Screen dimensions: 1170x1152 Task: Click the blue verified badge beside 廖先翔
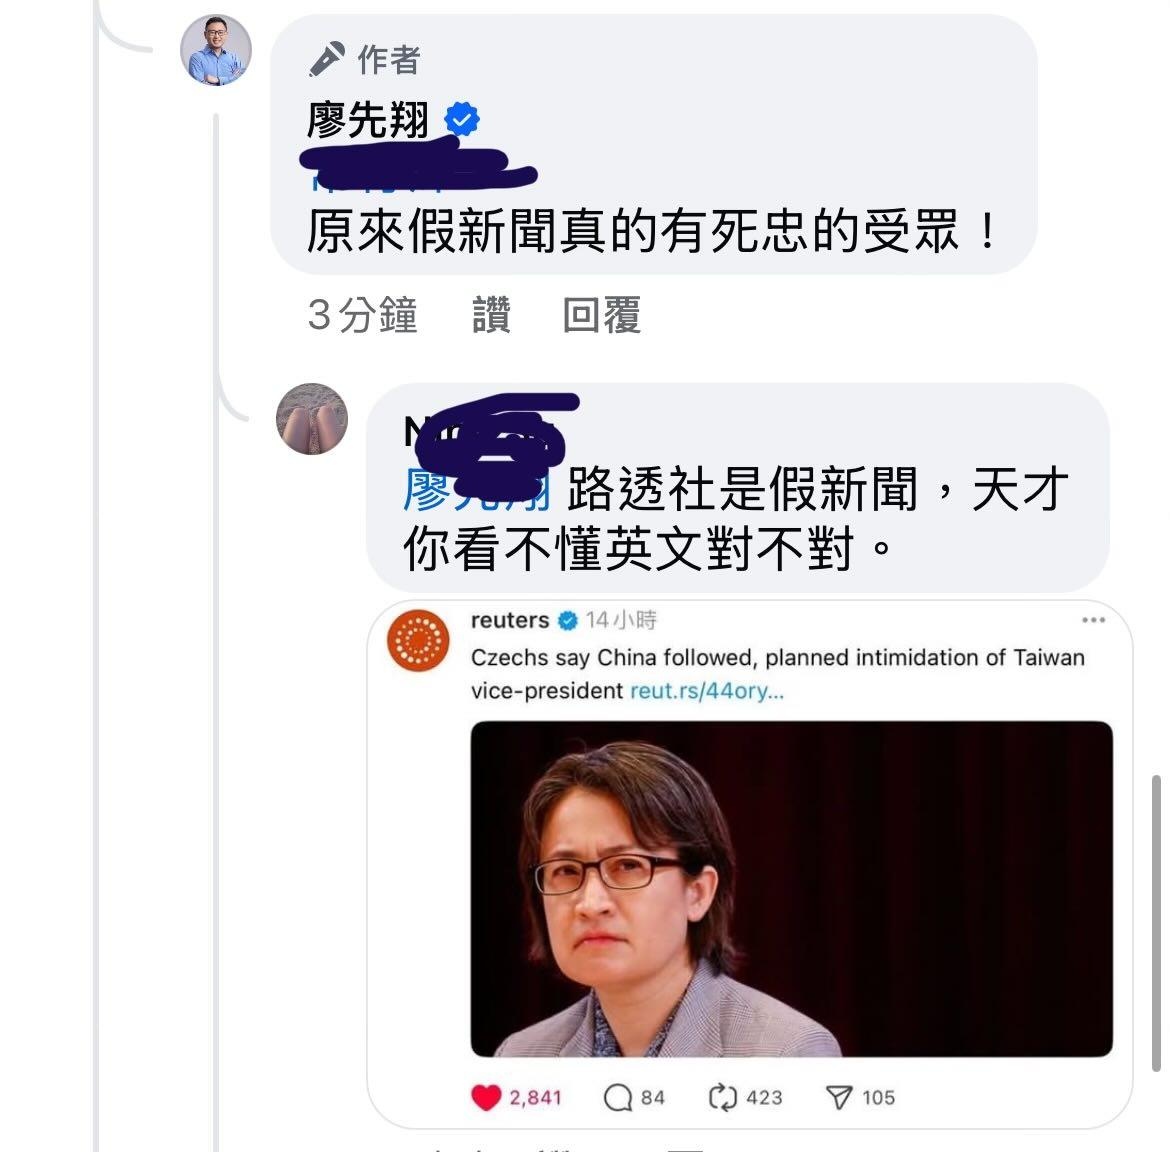[462, 119]
